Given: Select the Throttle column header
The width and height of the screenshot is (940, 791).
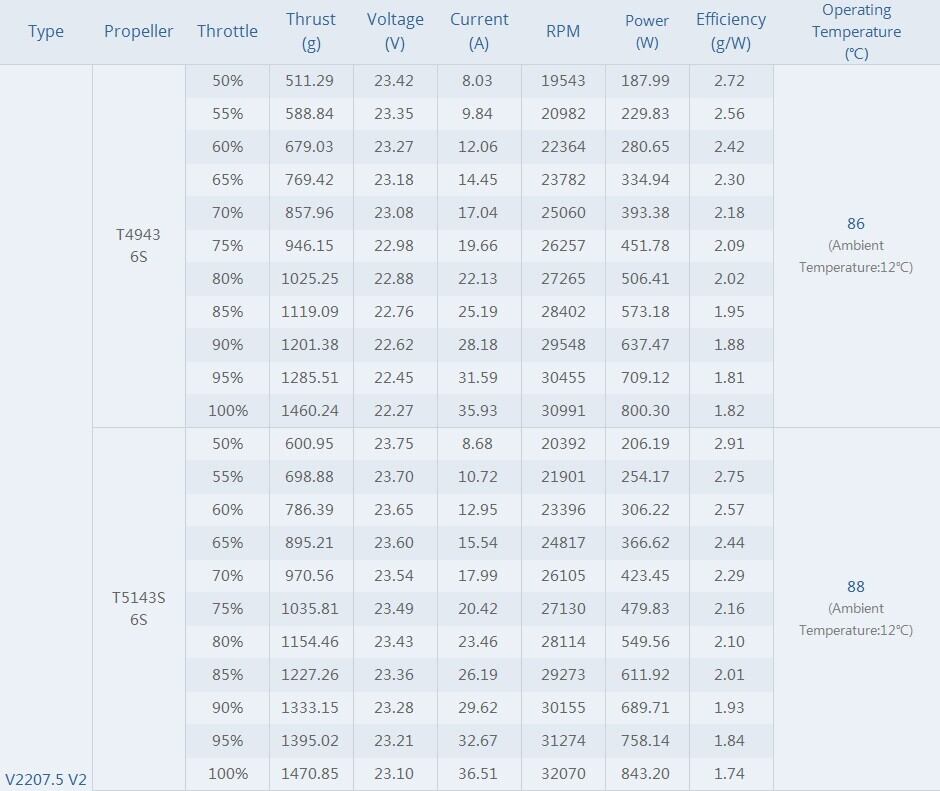Looking at the screenshot, I should point(227,31).
